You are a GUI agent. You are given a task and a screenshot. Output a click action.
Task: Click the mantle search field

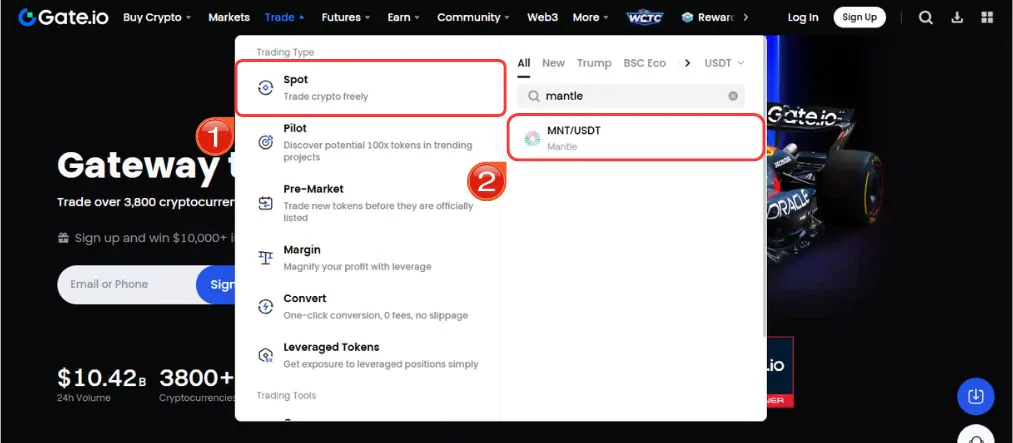(x=631, y=96)
